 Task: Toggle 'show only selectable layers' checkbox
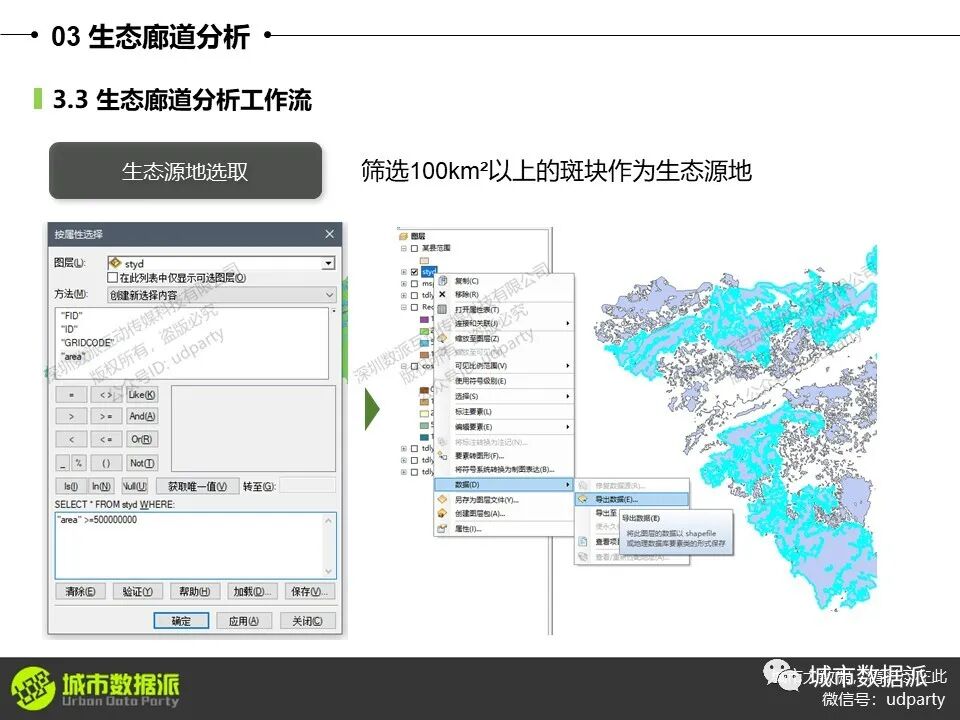112,278
